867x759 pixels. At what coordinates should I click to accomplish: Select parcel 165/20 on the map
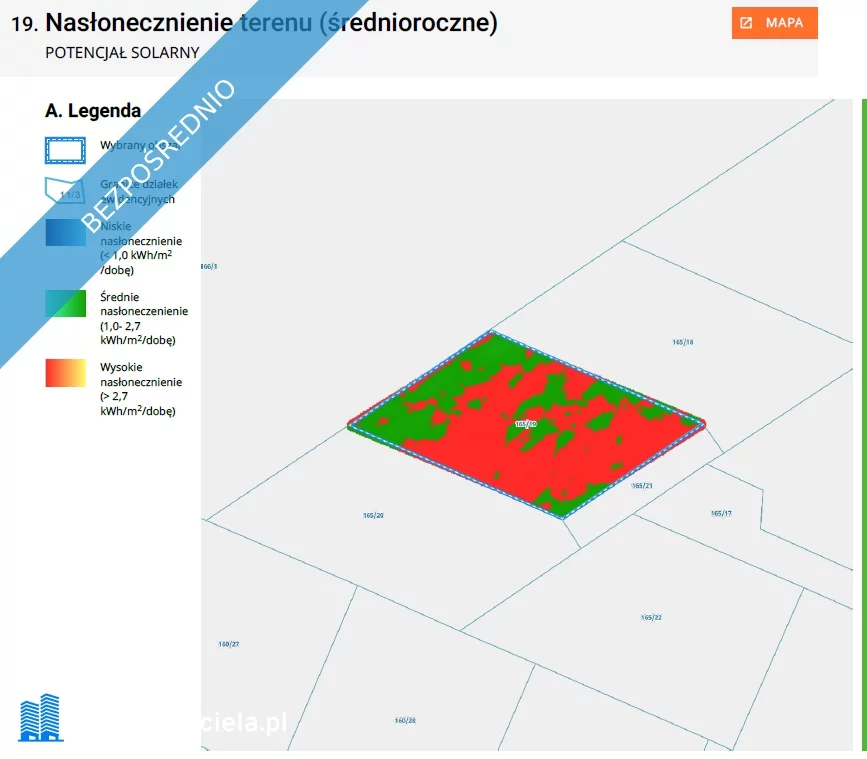[x=373, y=515]
